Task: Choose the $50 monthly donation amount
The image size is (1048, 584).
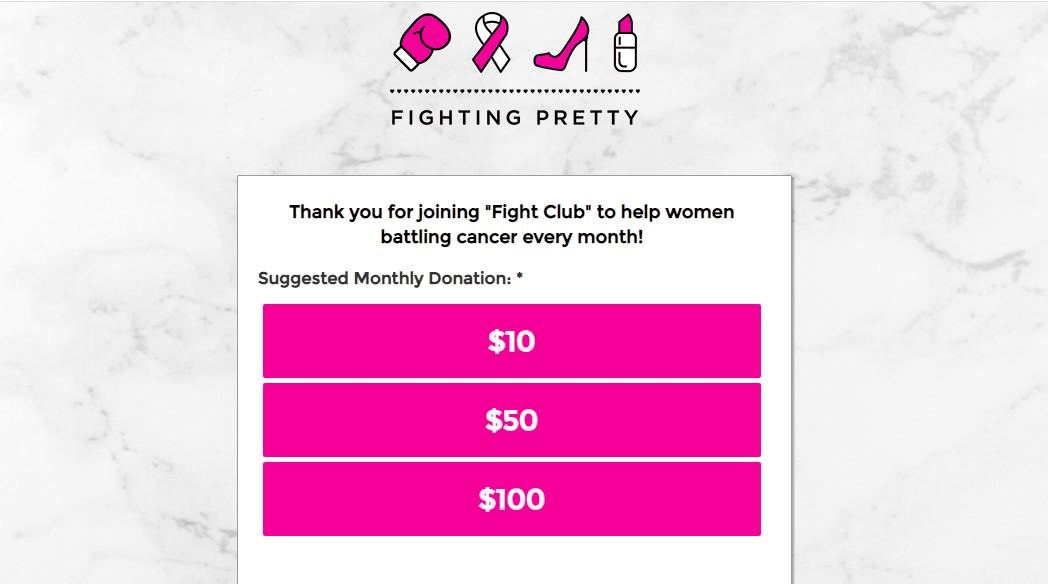Action: pos(511,420)
